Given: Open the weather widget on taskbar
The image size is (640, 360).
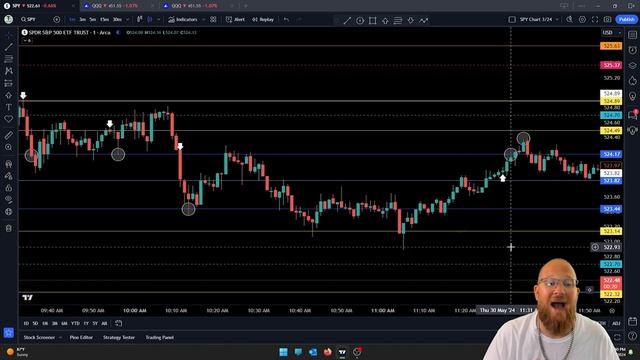Looking at the screenshot, I should pos(18,352).
